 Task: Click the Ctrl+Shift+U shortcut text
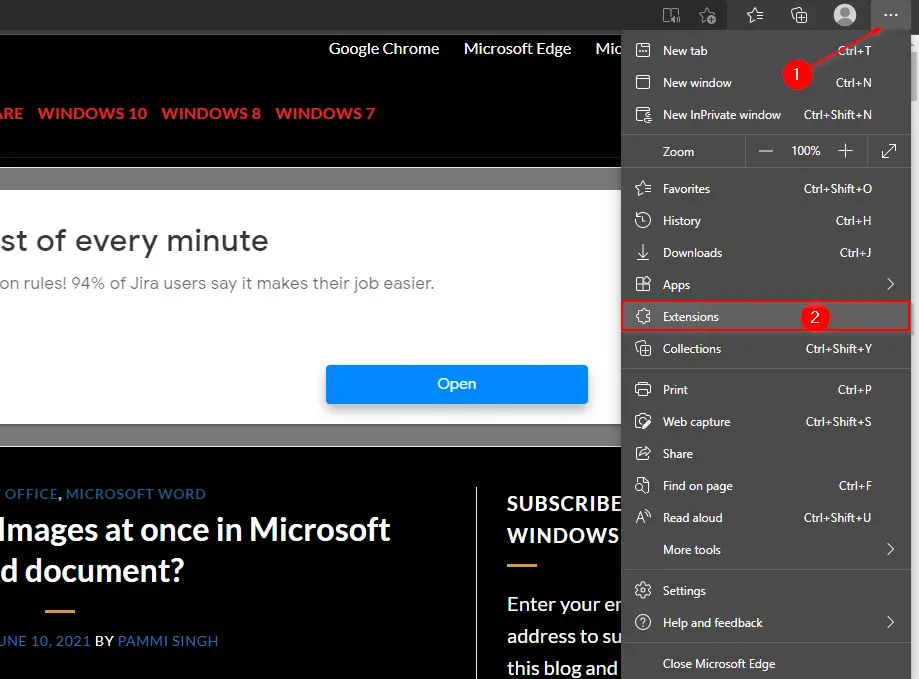point(838,517)
